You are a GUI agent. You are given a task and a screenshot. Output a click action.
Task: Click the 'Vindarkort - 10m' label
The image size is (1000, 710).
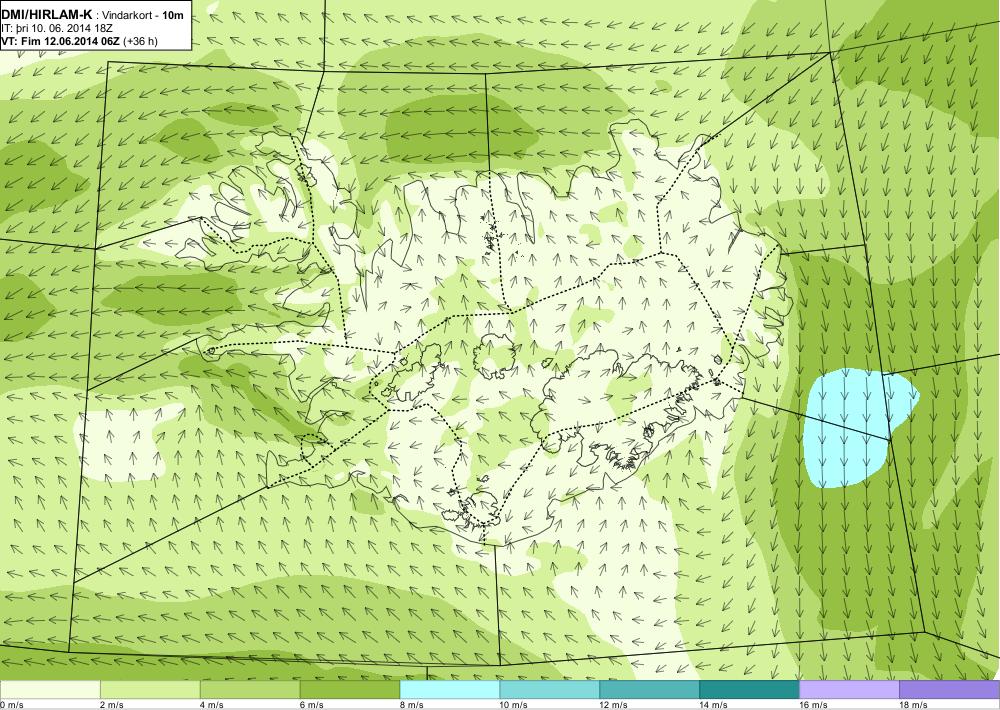pos(143,13)
